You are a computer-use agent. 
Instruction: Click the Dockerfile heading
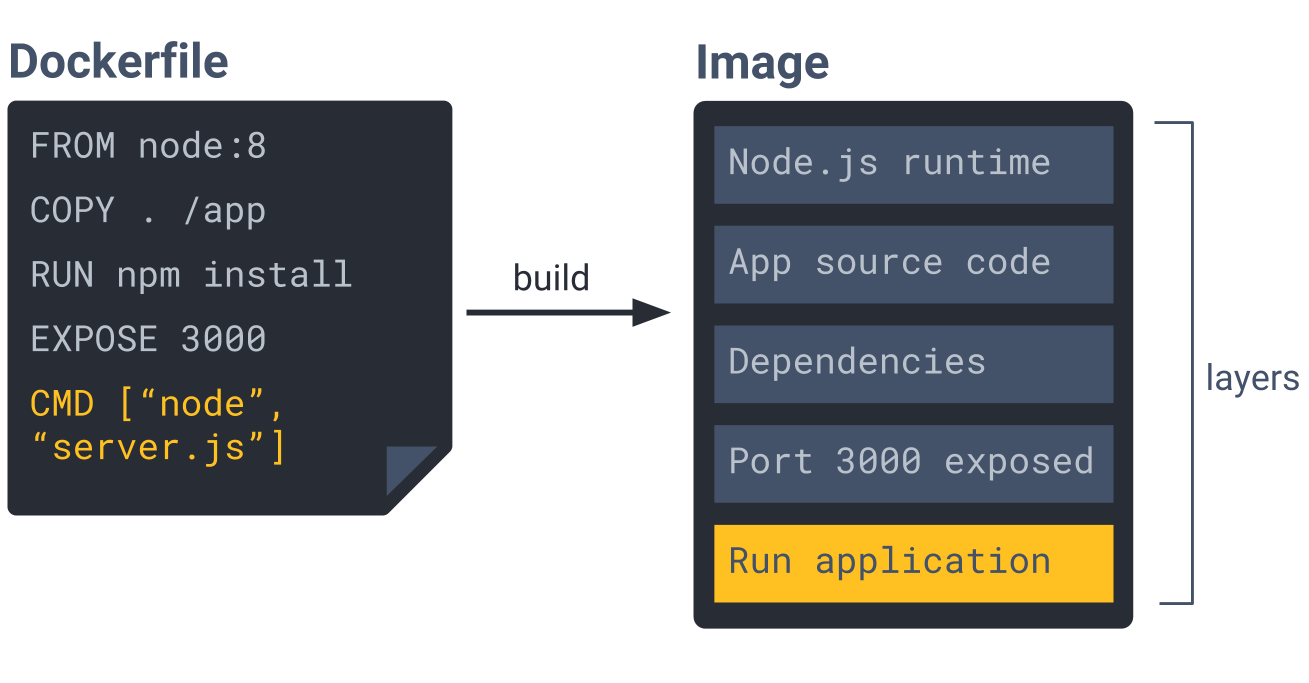pos(118,61)
